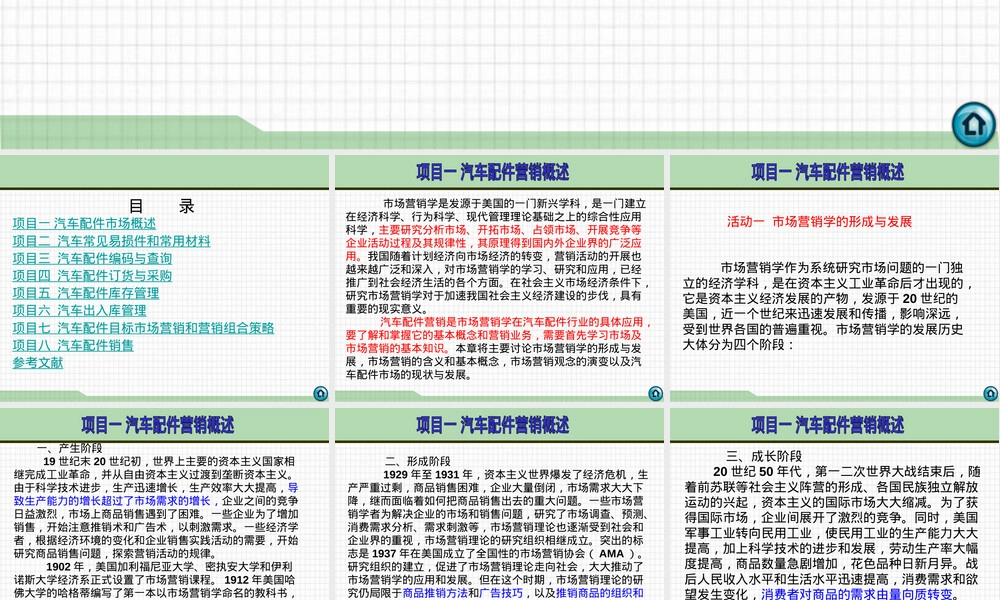Screen dimensions: 1000x600
Task: Click text 20 世纪 50 年代
Action: click(758, 472)
